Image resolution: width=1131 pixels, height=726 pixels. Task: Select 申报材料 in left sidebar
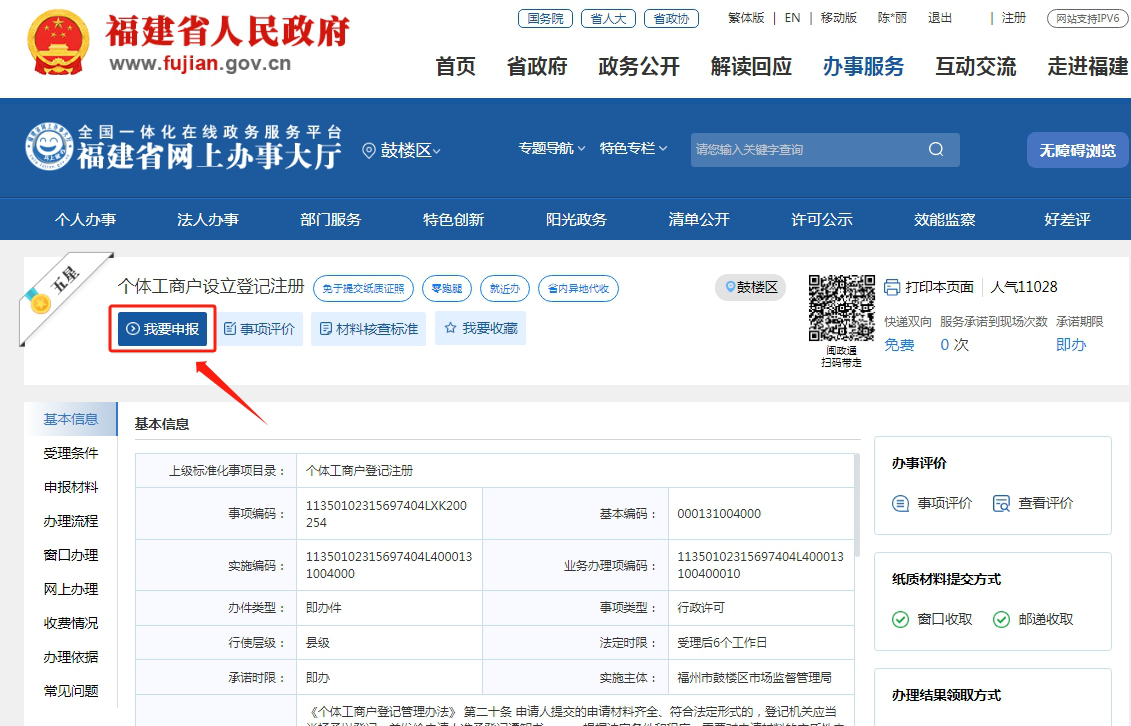[71, 487]
